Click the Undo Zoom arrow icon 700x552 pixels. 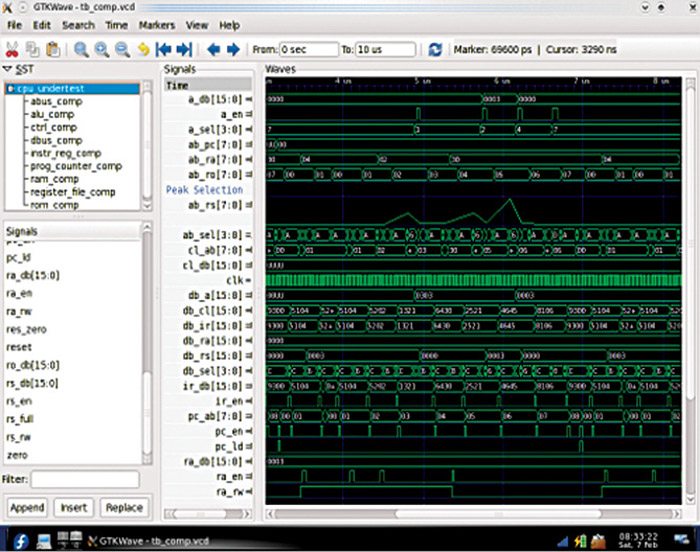[x=143, y=49]
